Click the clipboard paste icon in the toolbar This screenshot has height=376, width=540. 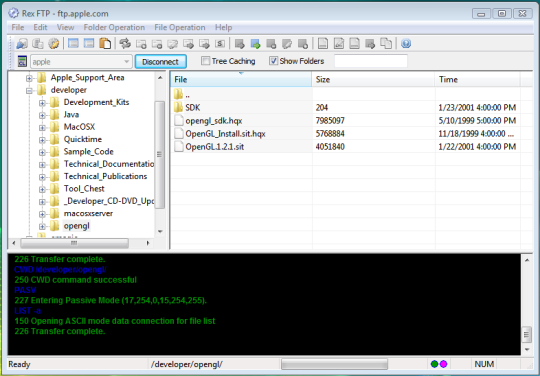(105, 44)
